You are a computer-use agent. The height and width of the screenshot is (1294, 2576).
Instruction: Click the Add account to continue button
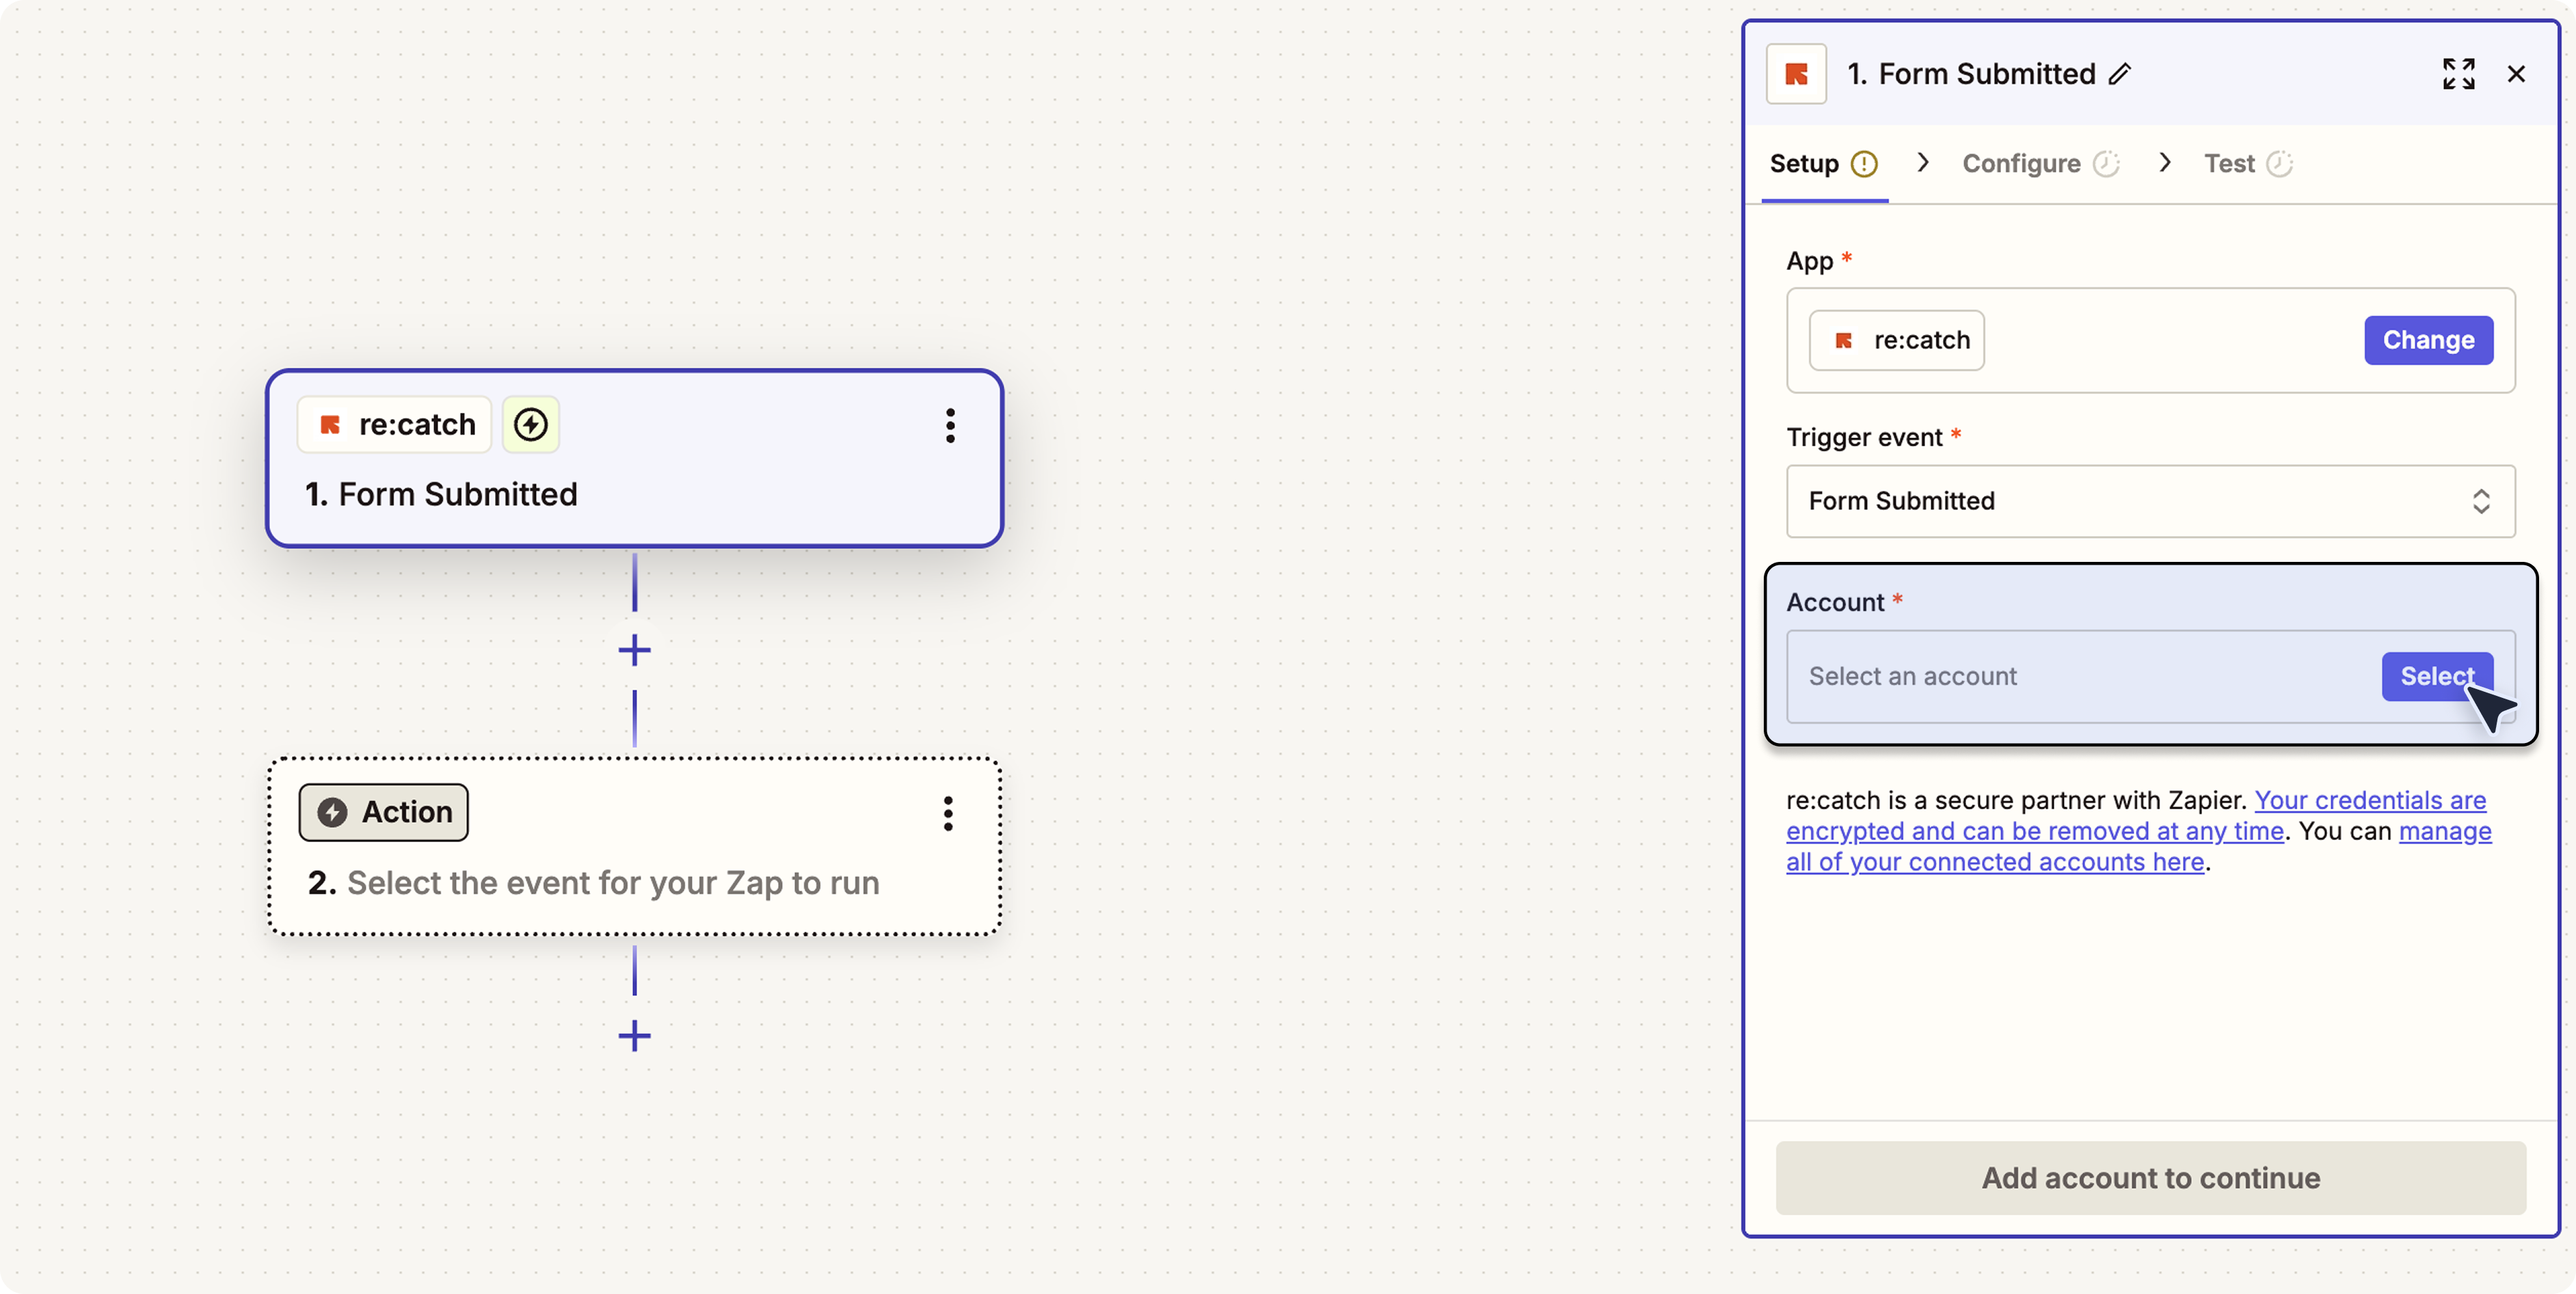[x=2150, y=1178]
